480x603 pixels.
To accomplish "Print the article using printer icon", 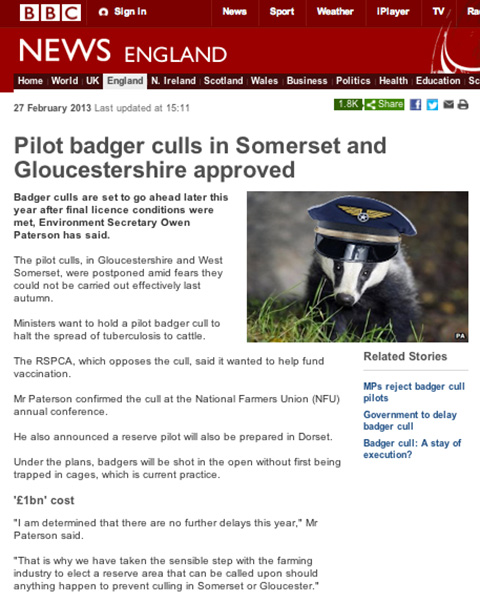I will (x=463, y=104).
